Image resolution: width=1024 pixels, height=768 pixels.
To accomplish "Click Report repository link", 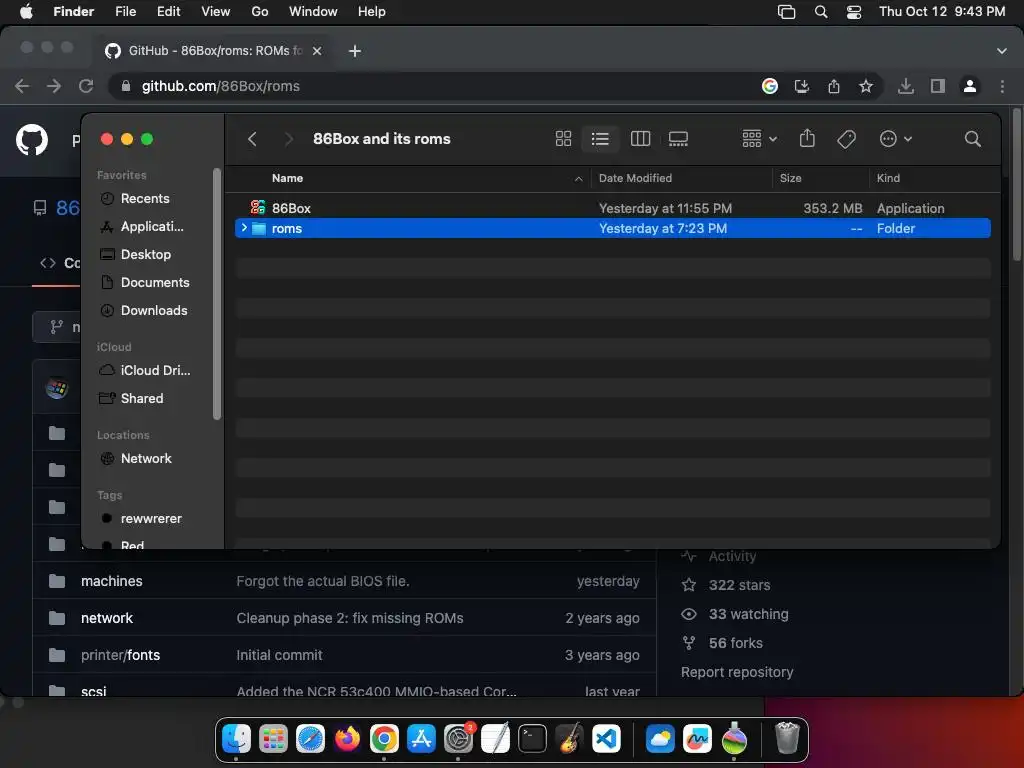I will pos(737,672).
